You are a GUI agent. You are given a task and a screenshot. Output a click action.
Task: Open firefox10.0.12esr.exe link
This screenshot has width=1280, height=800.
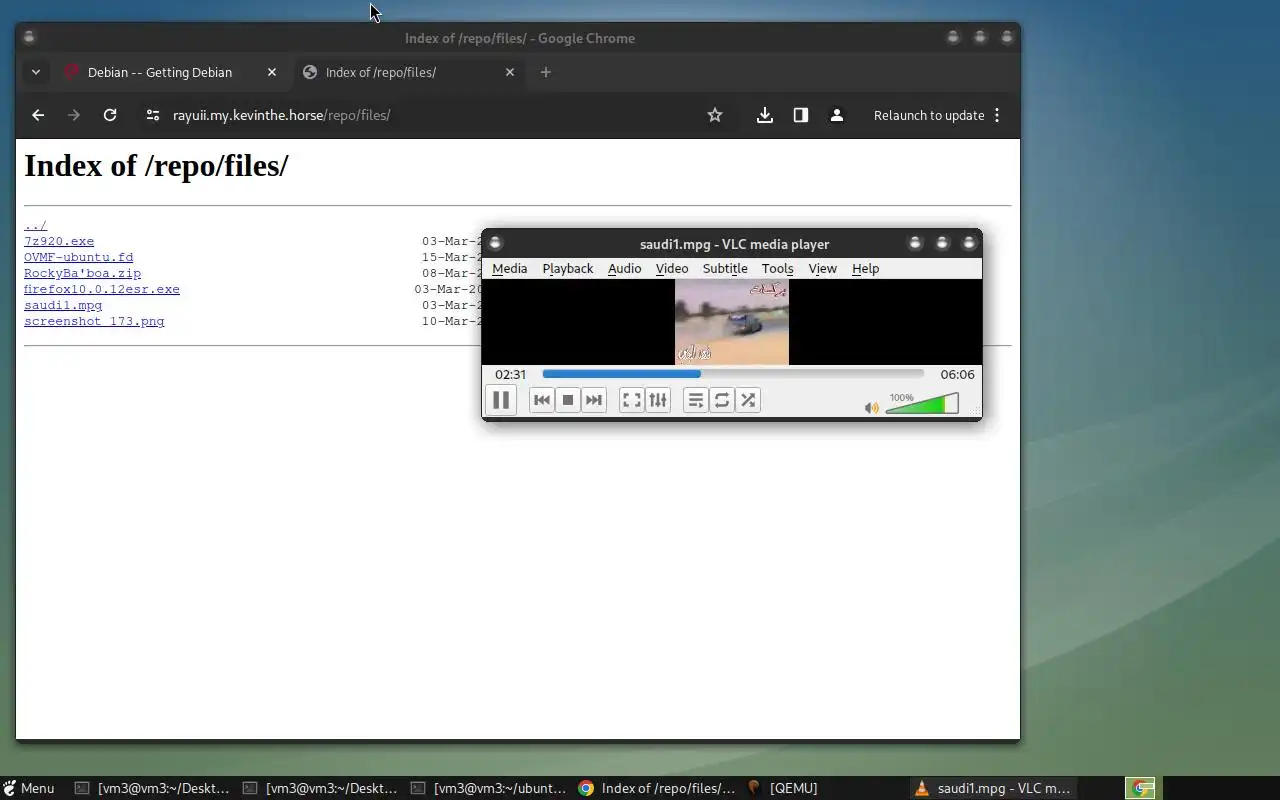pyautogui.click(x=102, y=289)
